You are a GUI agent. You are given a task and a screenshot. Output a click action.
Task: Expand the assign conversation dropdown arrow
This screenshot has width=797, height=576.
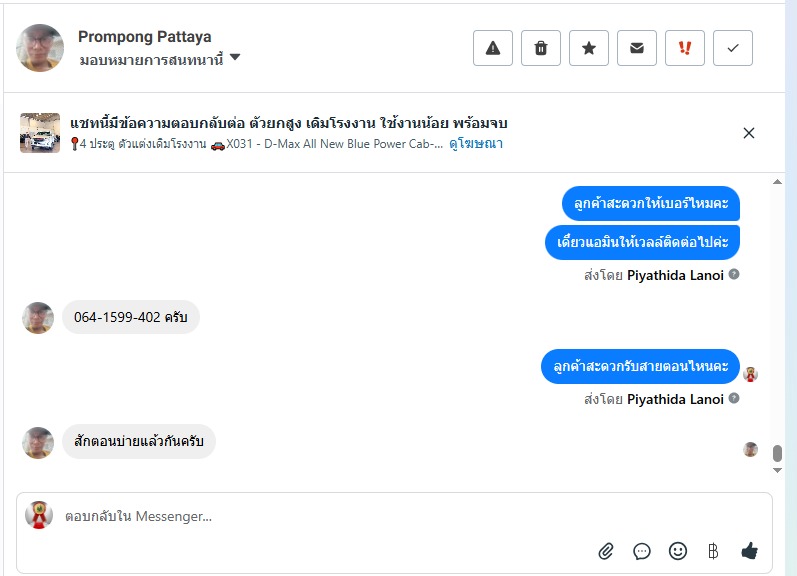click(x=235, y=58)
